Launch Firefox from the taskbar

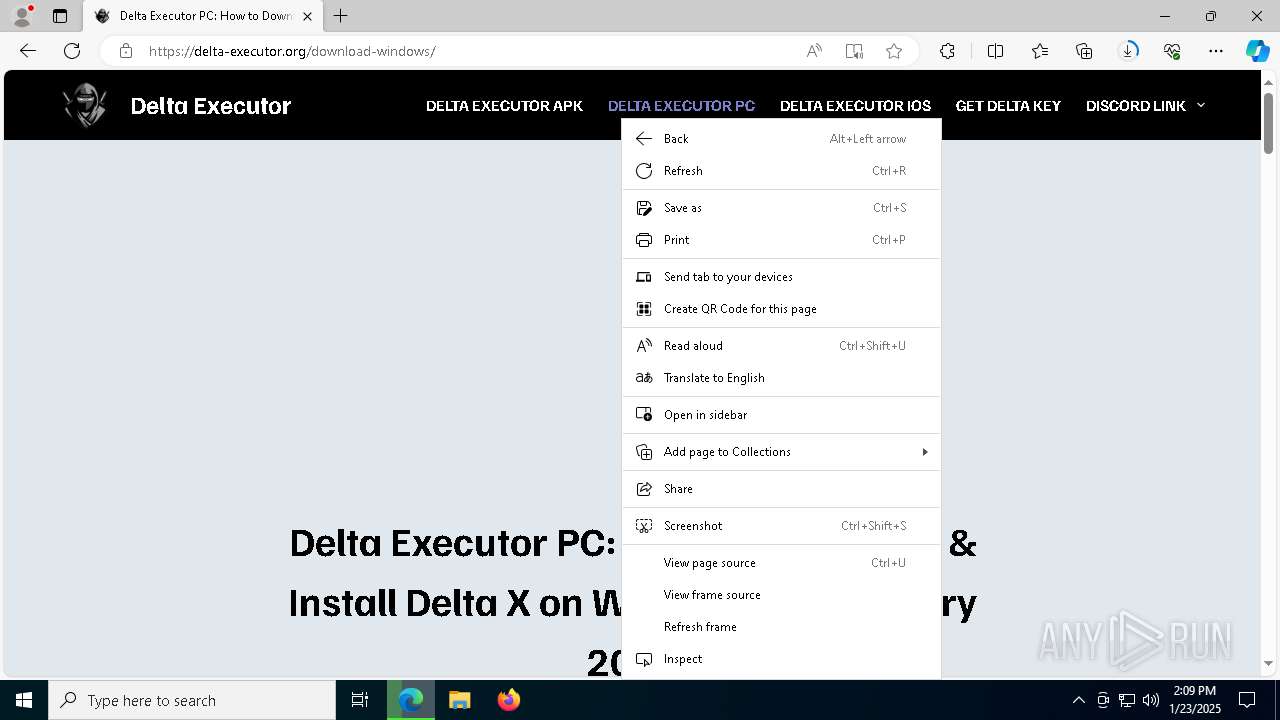(509, 700)
